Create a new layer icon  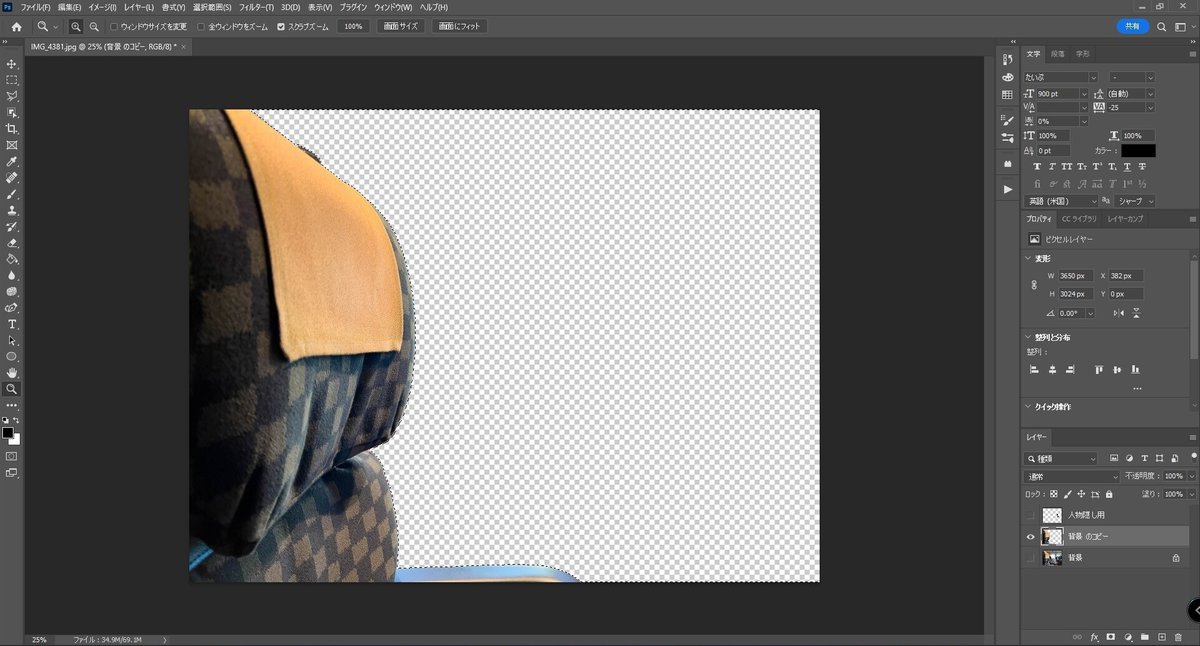tap(1161, 636)
